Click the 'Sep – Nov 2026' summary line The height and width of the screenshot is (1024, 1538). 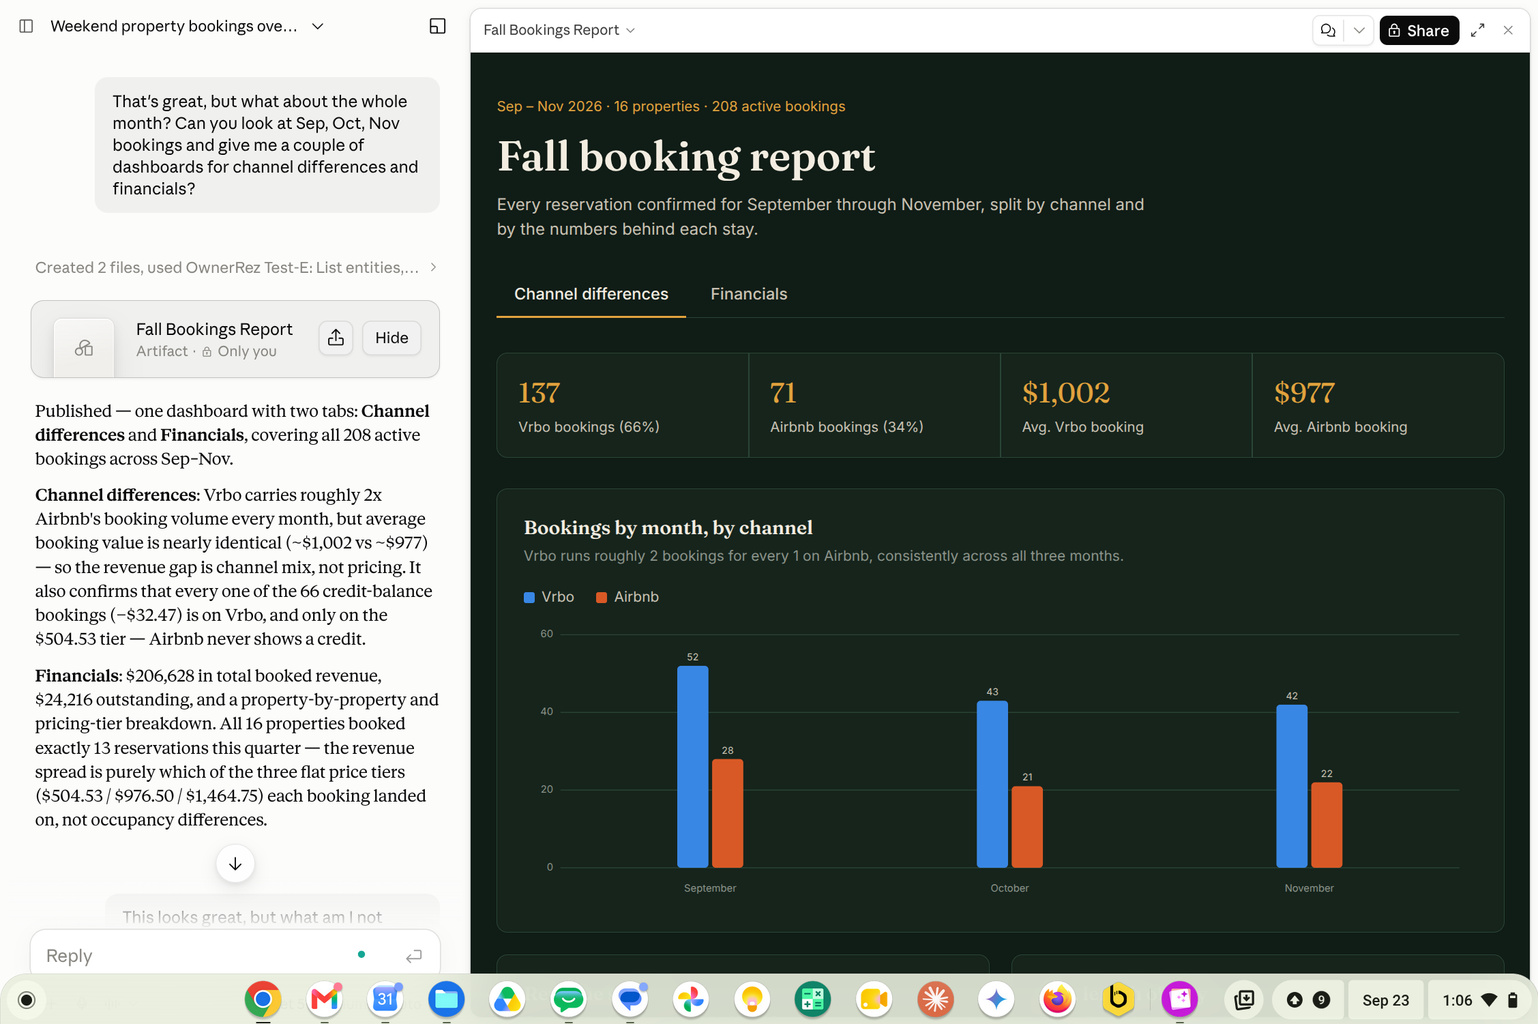pyautogui.click(x=671, y=106)
